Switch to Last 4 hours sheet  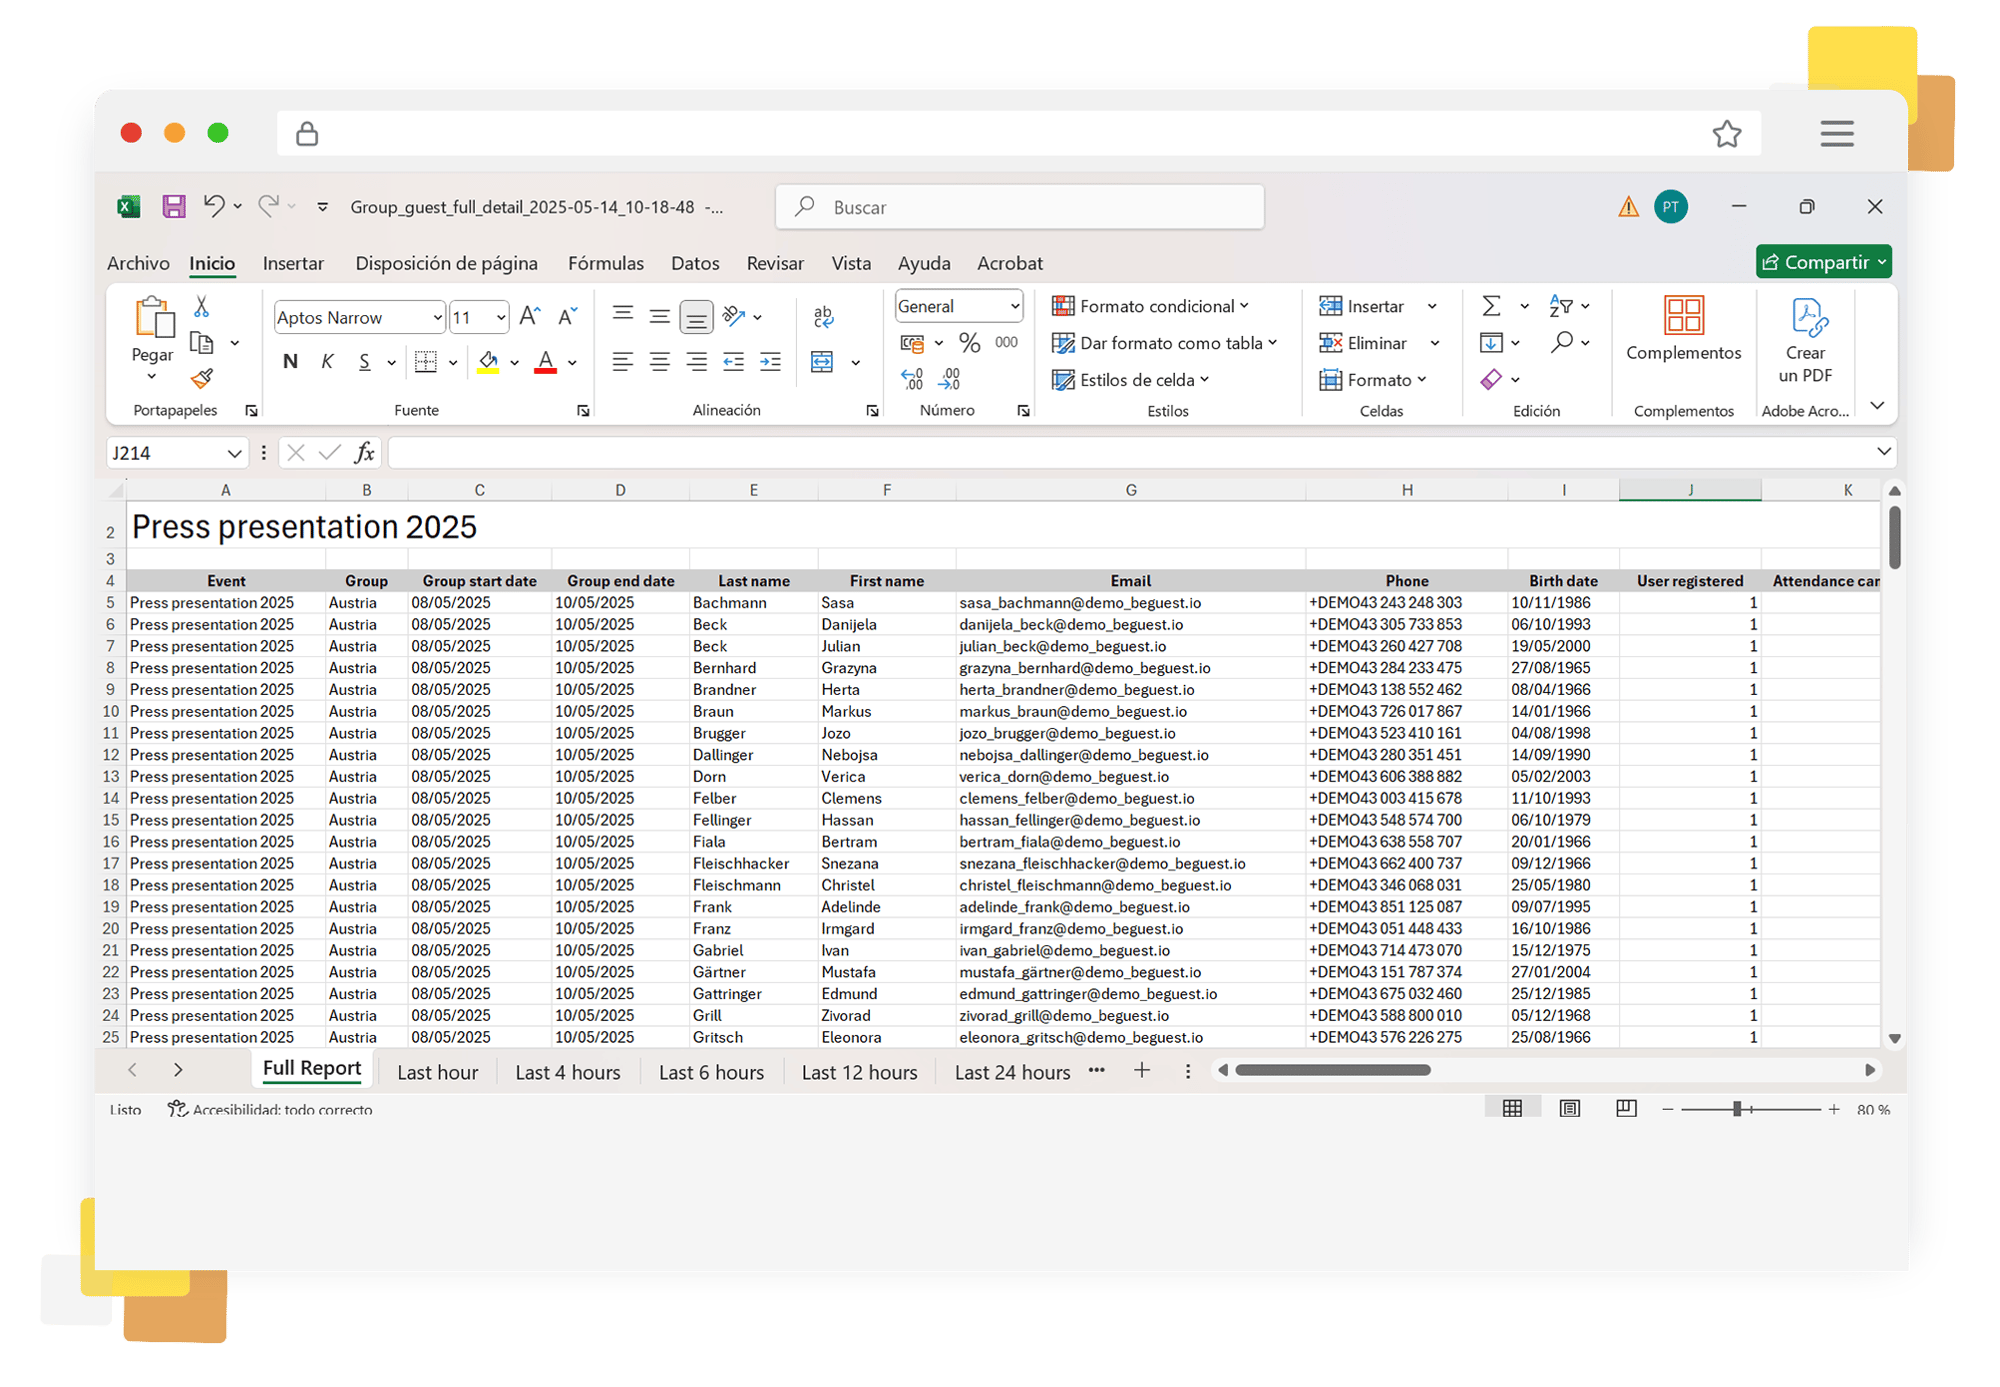(x=567, y=1072)
